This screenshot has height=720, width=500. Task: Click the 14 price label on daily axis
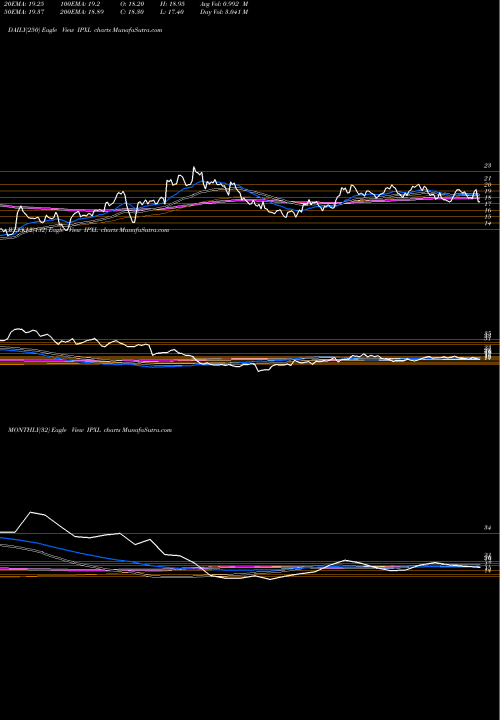coord(488,223)
